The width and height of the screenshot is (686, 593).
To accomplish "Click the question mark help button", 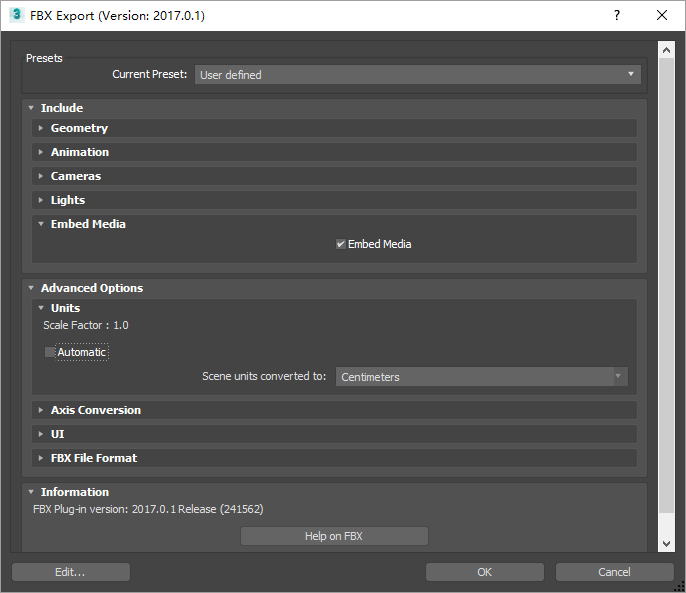I will 617,15.
